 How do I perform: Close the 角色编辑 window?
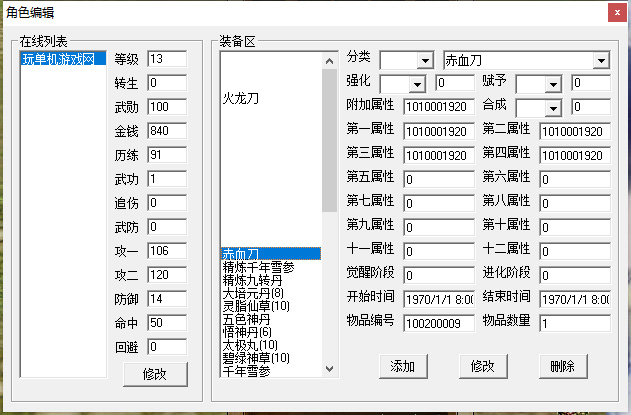coord(612,12)
